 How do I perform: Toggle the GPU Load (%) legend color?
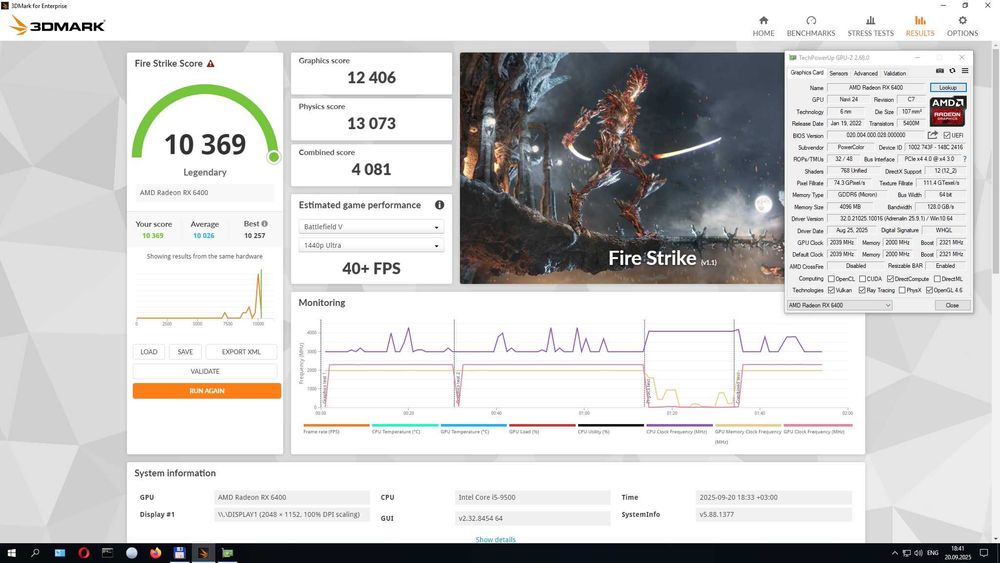(542, 425)
